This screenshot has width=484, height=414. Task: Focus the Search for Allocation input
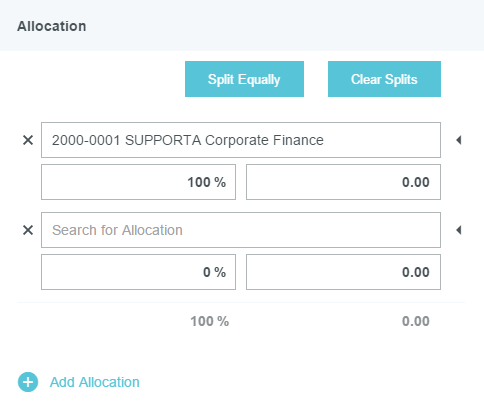pyautogui.click(x=241, y=230)
